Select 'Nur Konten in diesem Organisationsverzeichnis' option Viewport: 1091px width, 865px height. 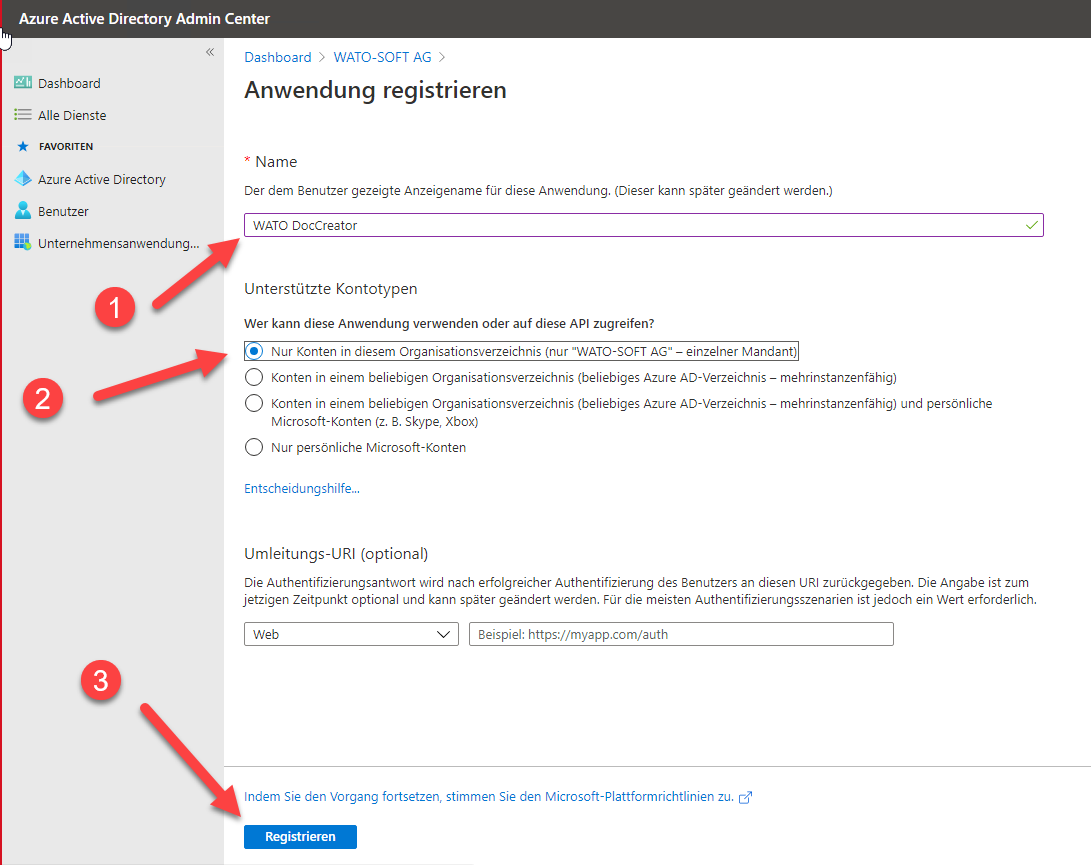tap(254, 351)
